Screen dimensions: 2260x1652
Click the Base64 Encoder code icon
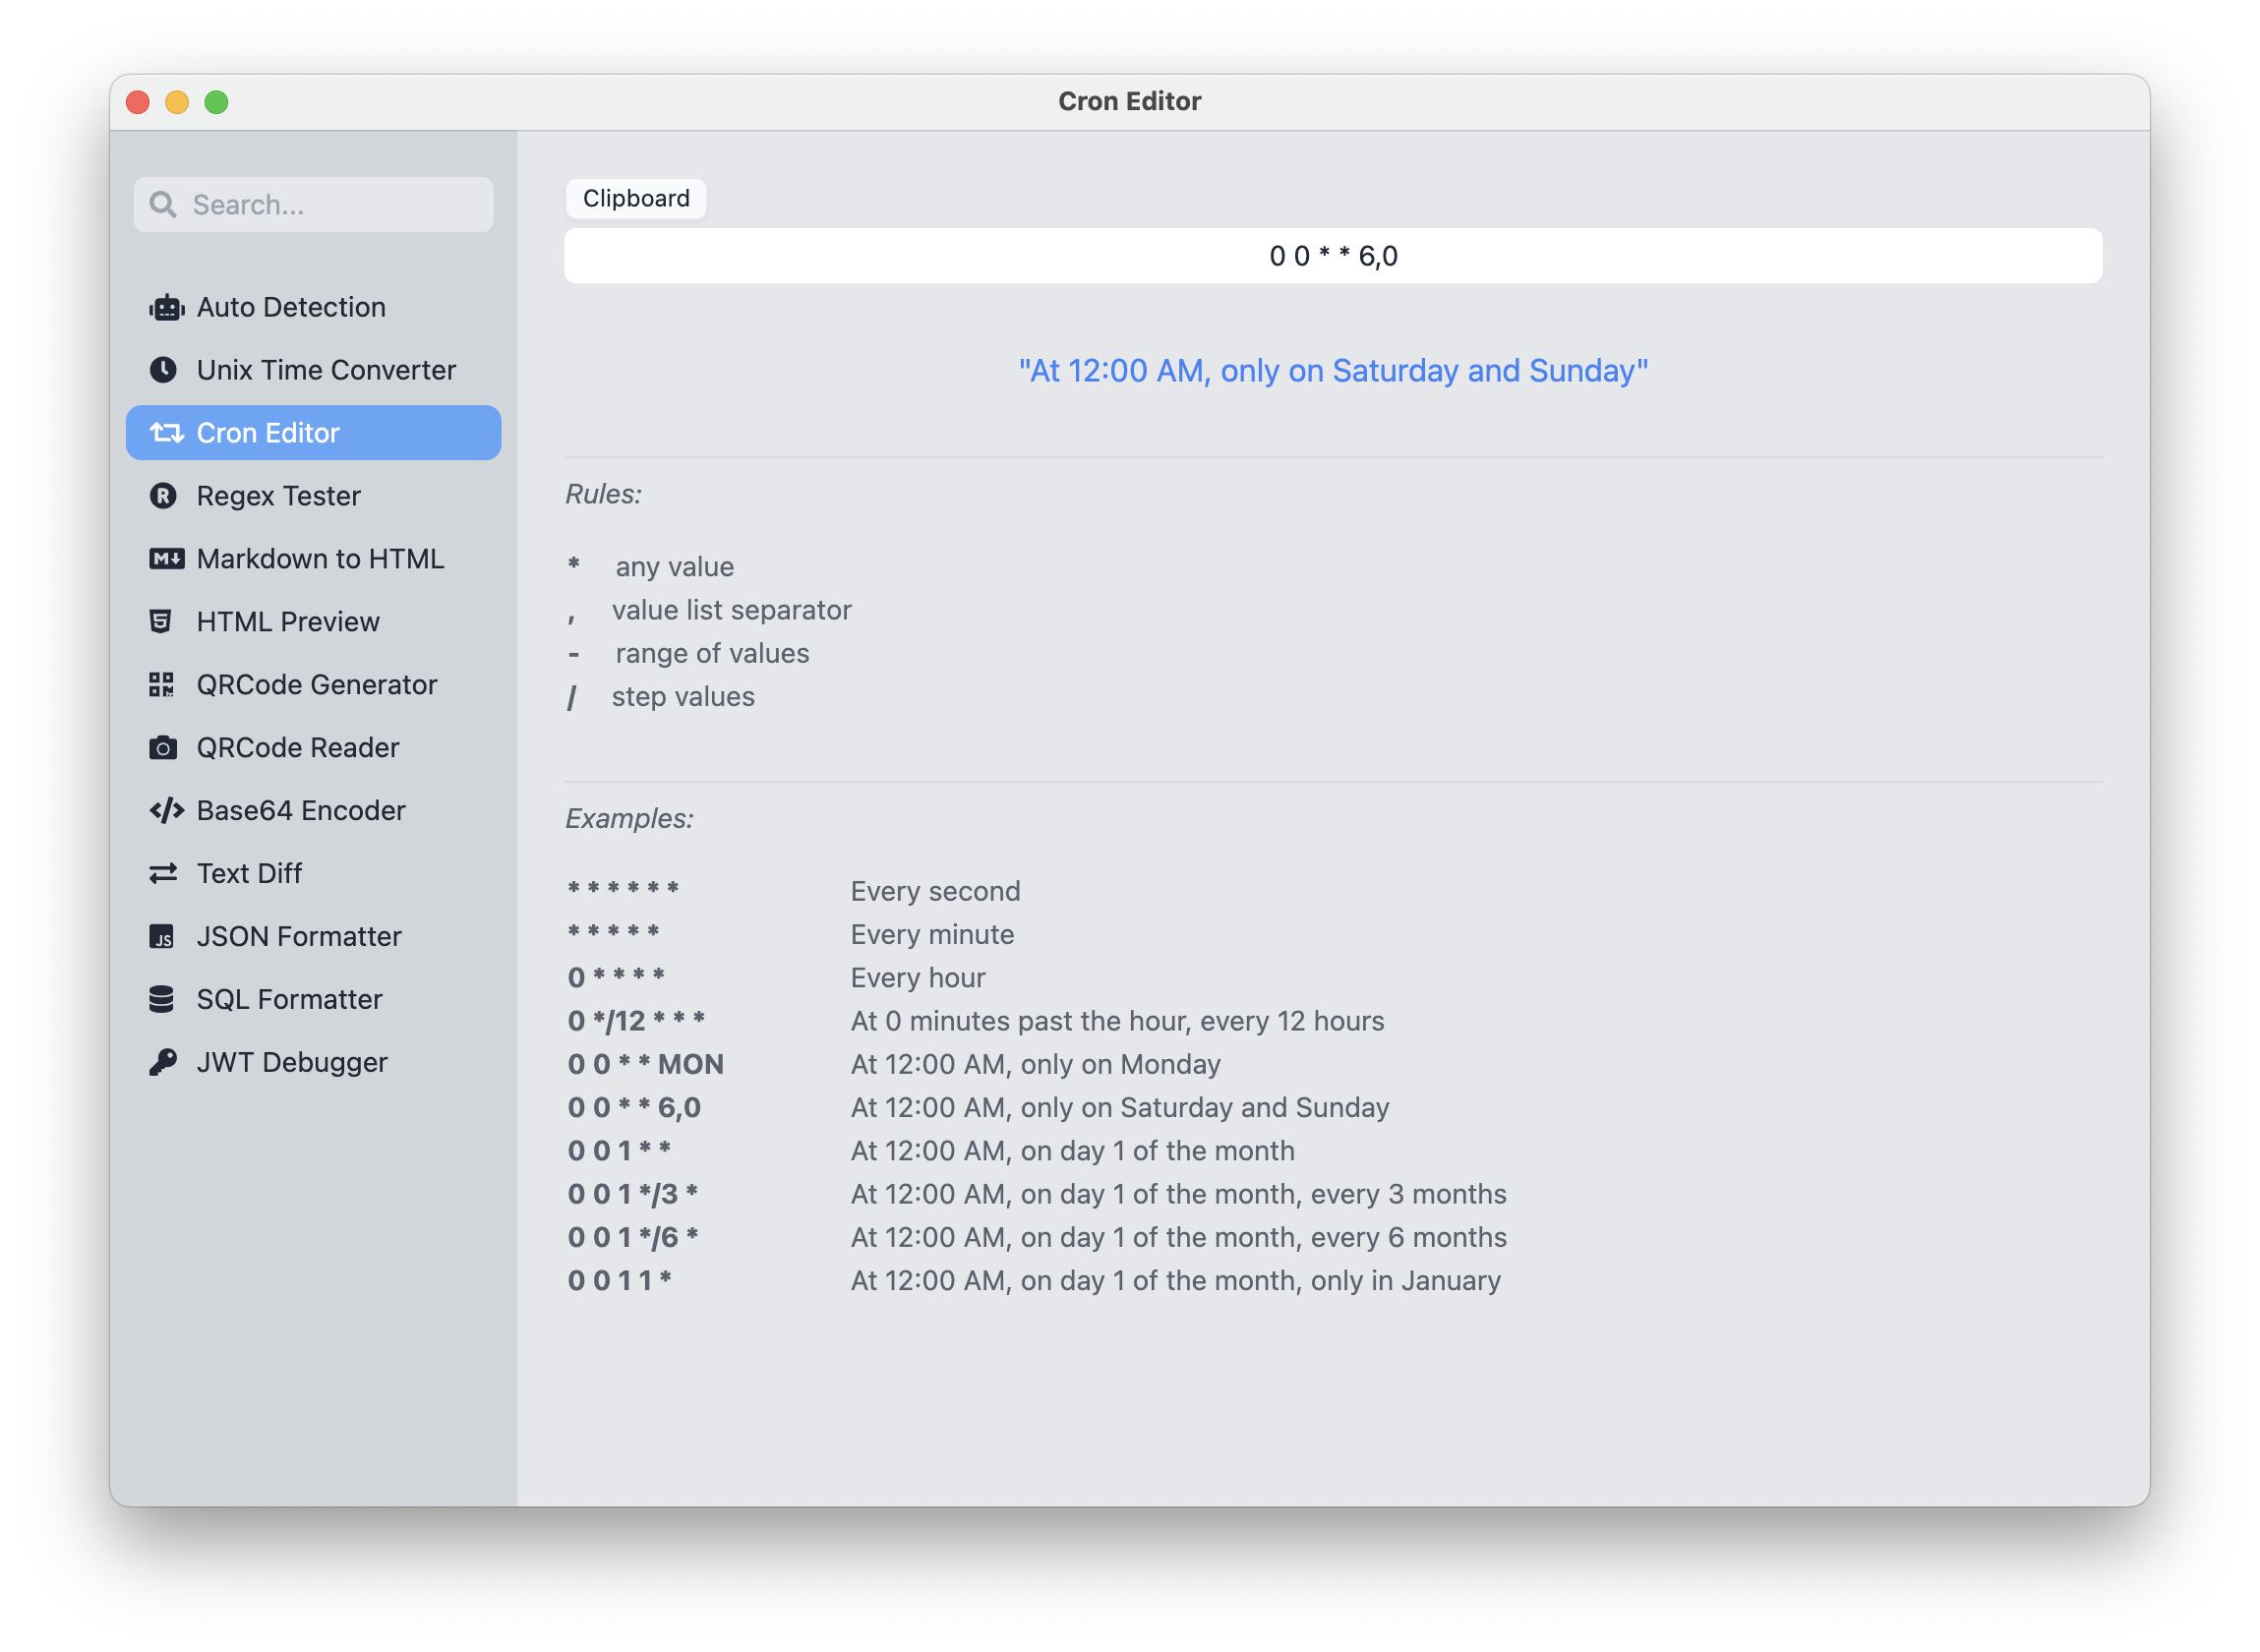[x=166, y=811]
